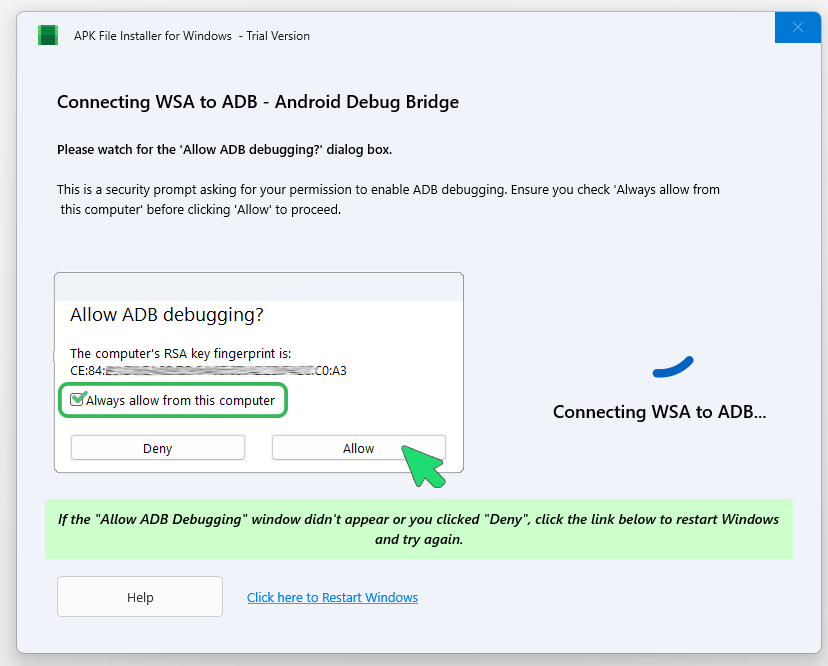Follow the 'Click here to Restart Windows' link
The image size is (828, 666).
coord(332,598)
